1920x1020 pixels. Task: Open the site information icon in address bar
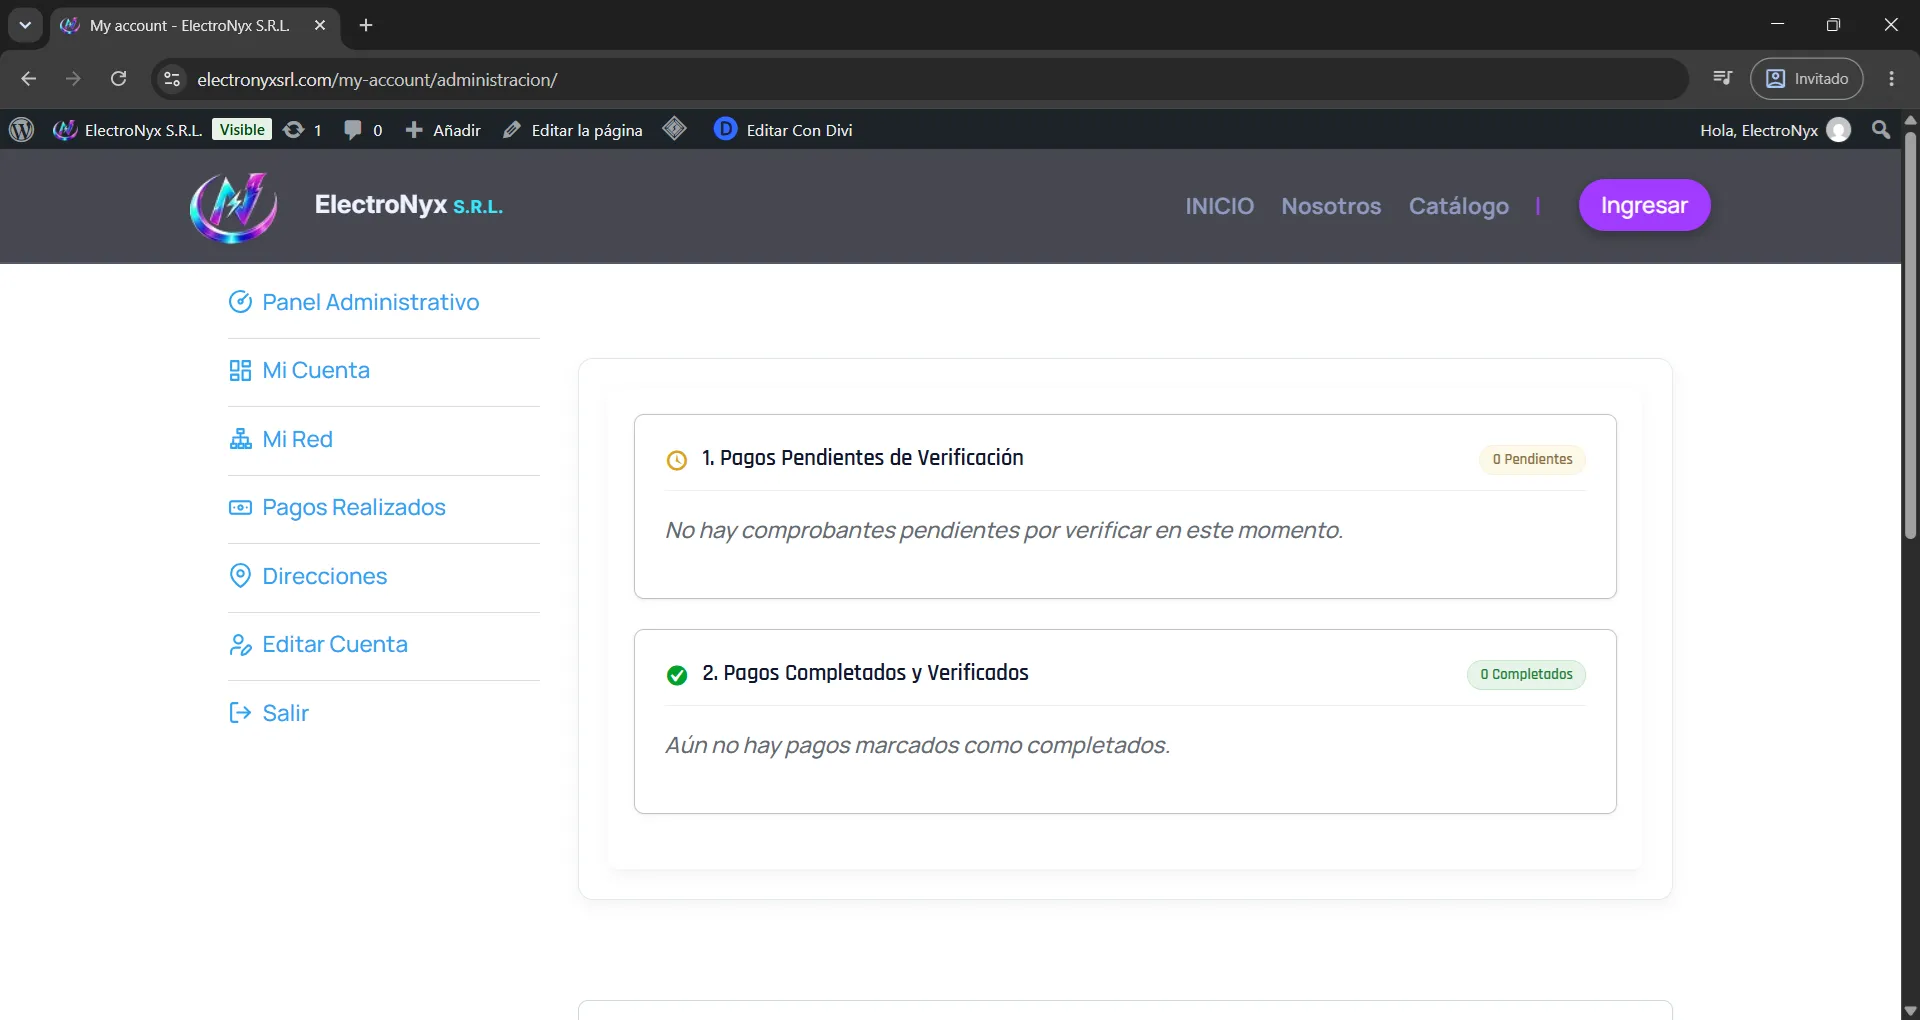[172, 79]
